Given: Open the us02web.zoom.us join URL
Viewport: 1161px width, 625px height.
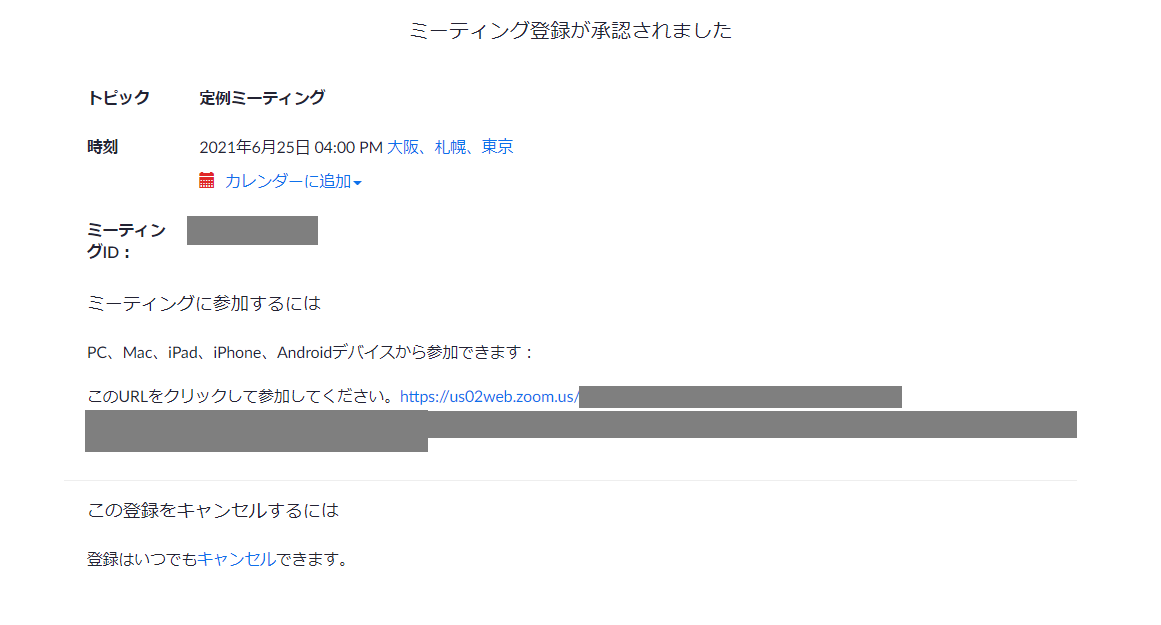Looking at the screenshot, I should click(489, 397).
